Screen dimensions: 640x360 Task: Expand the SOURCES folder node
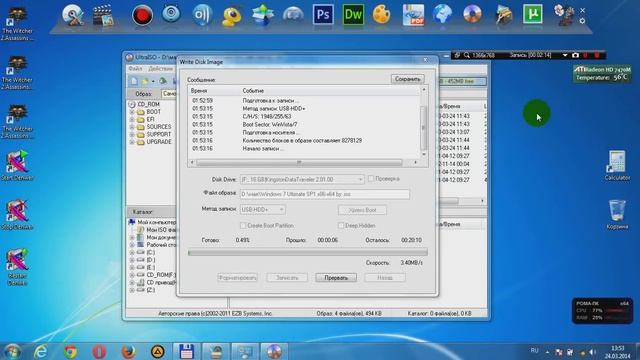(132, 127)
